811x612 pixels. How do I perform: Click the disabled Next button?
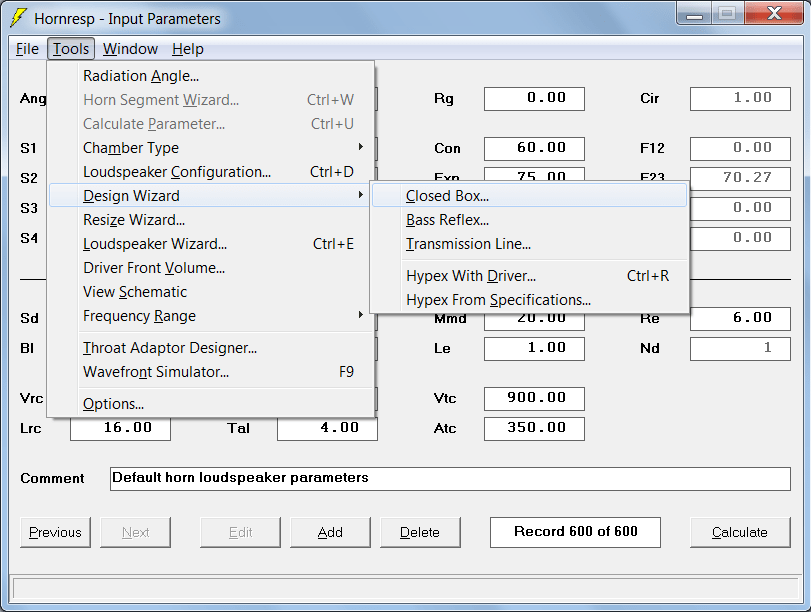(136, 532)
